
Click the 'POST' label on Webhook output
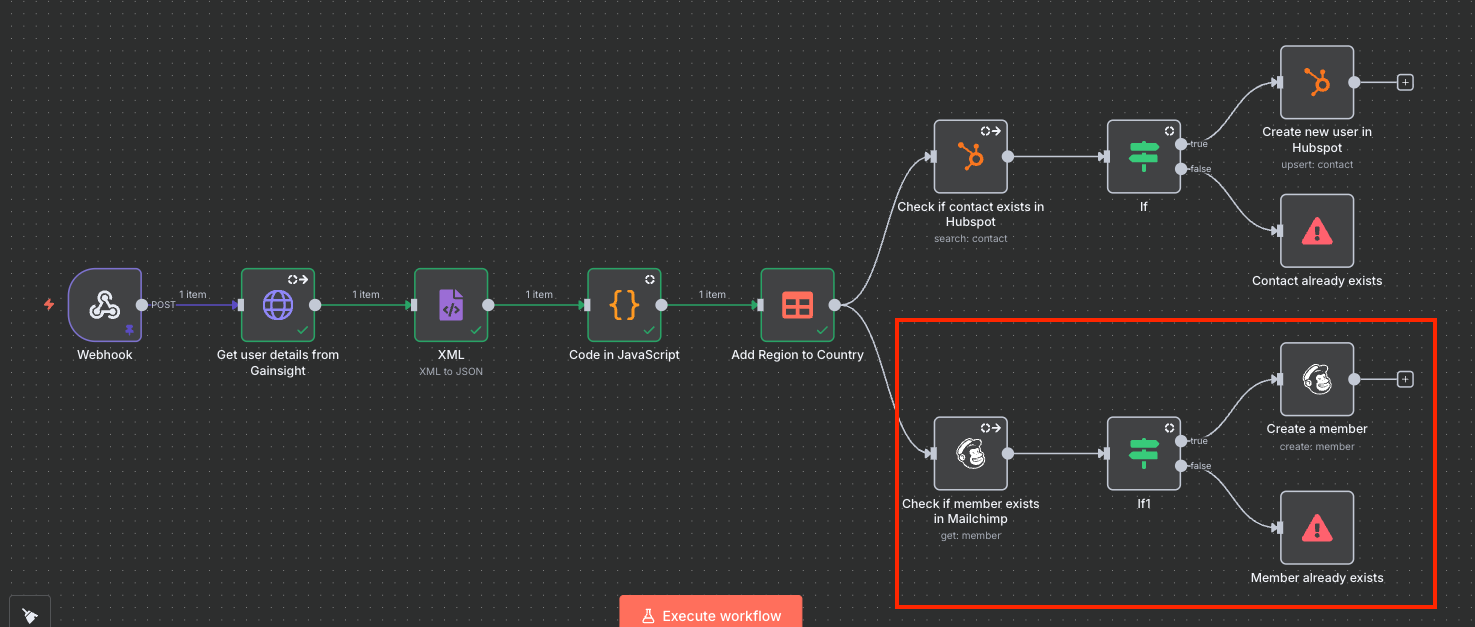[x=163, y=305]
